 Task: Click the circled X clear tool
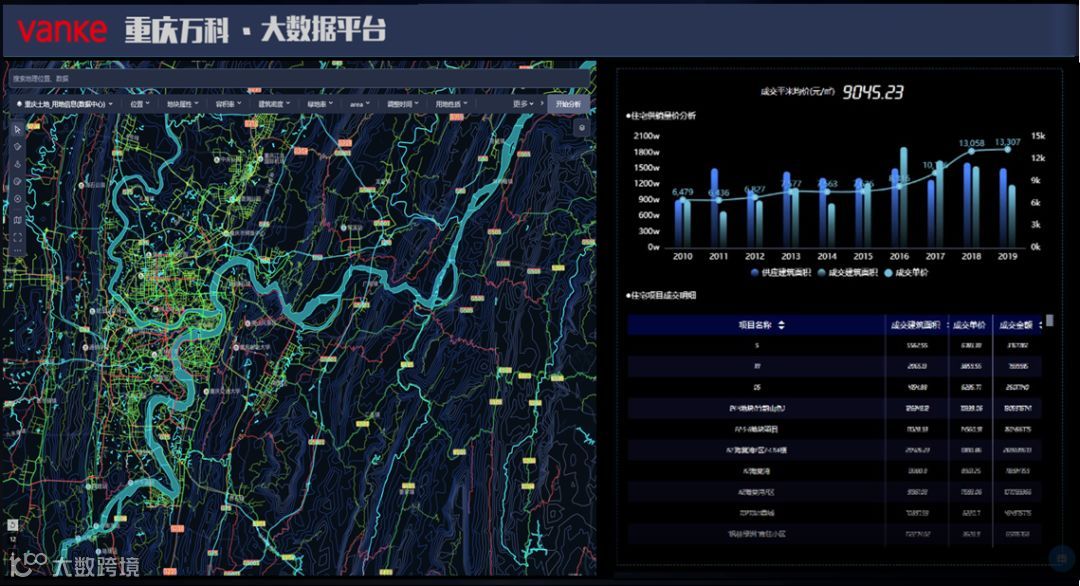pyautogui.click(x=18, y=199)
